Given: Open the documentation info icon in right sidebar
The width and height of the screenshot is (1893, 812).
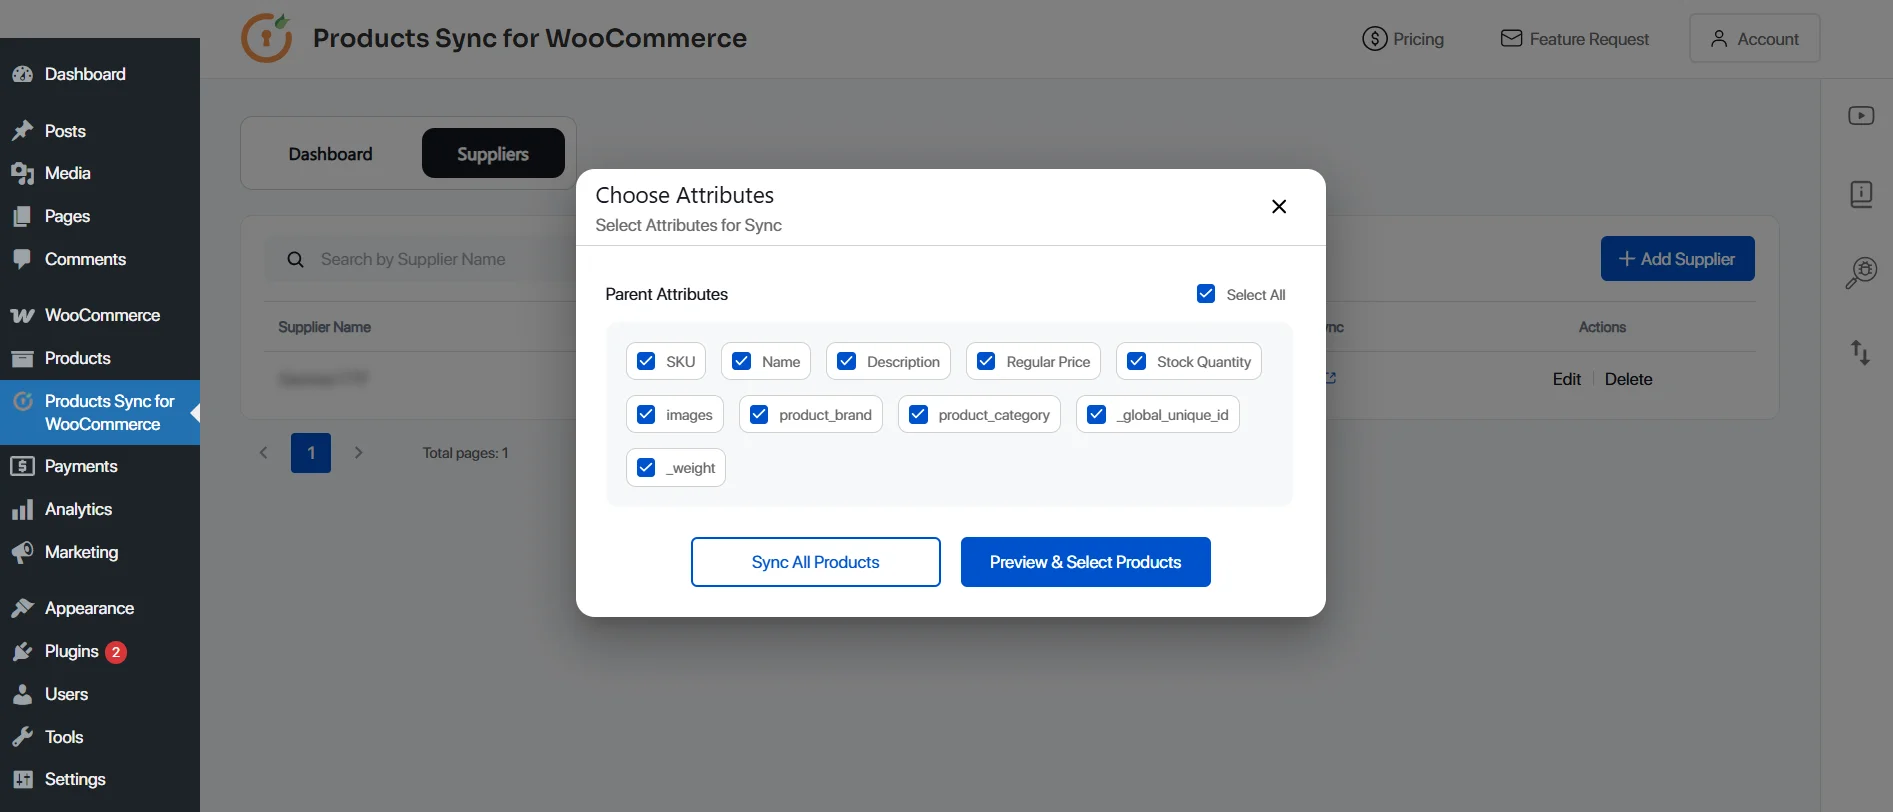Looking at the screenshot, I should click(1861, 194).
